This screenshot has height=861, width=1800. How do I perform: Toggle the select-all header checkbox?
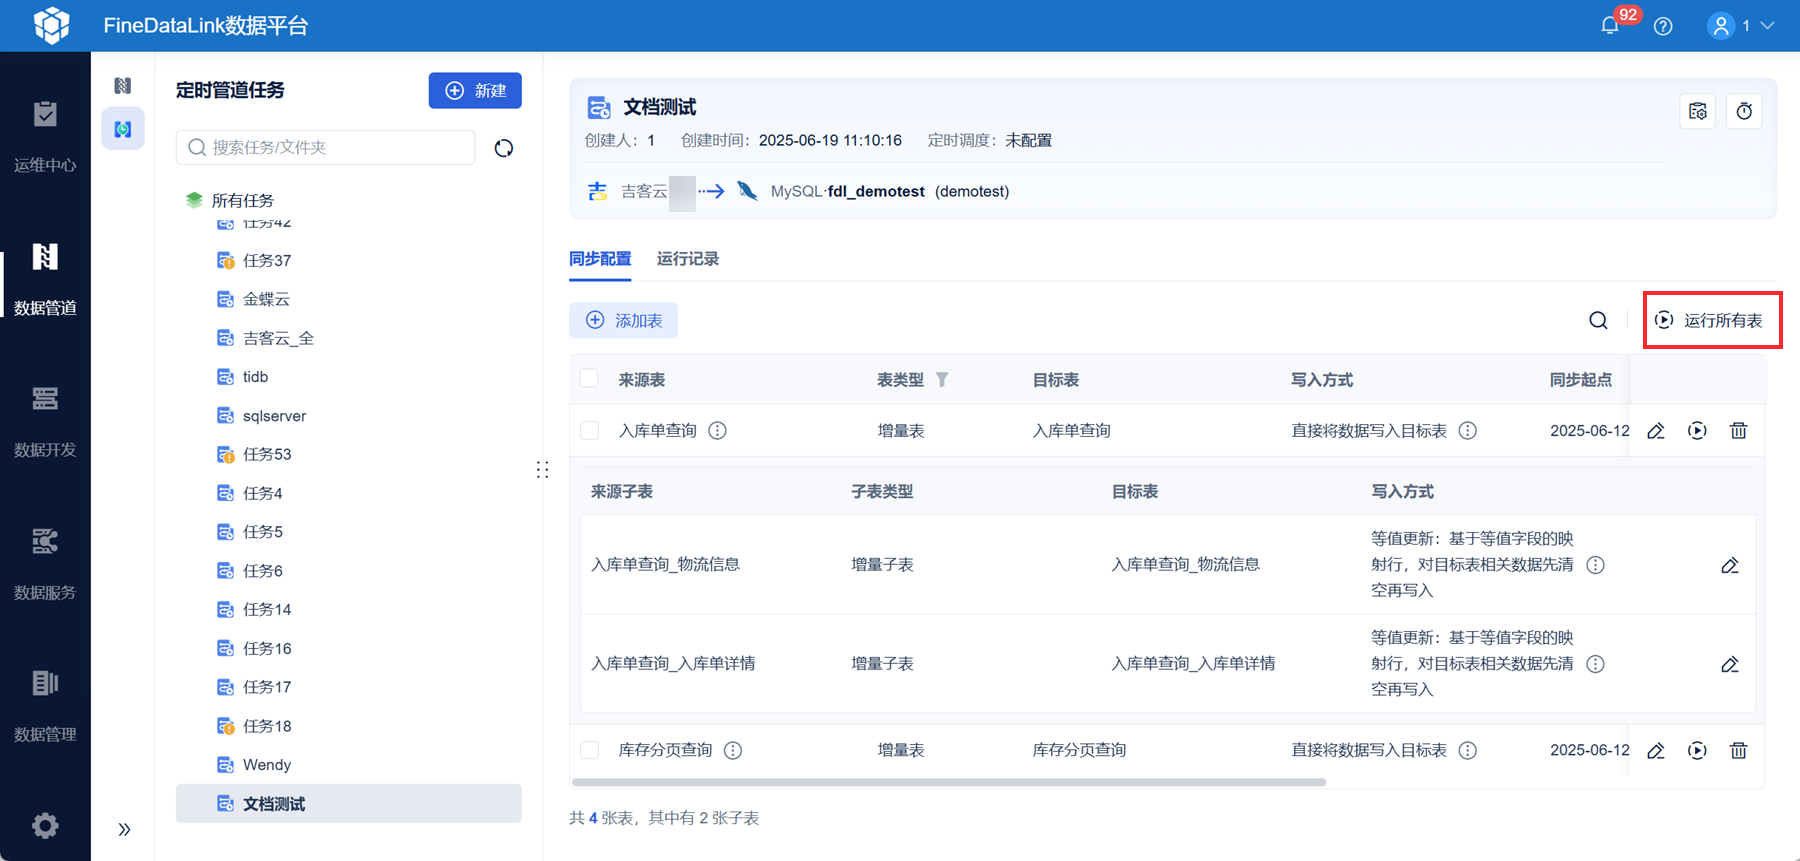[589, 379]
